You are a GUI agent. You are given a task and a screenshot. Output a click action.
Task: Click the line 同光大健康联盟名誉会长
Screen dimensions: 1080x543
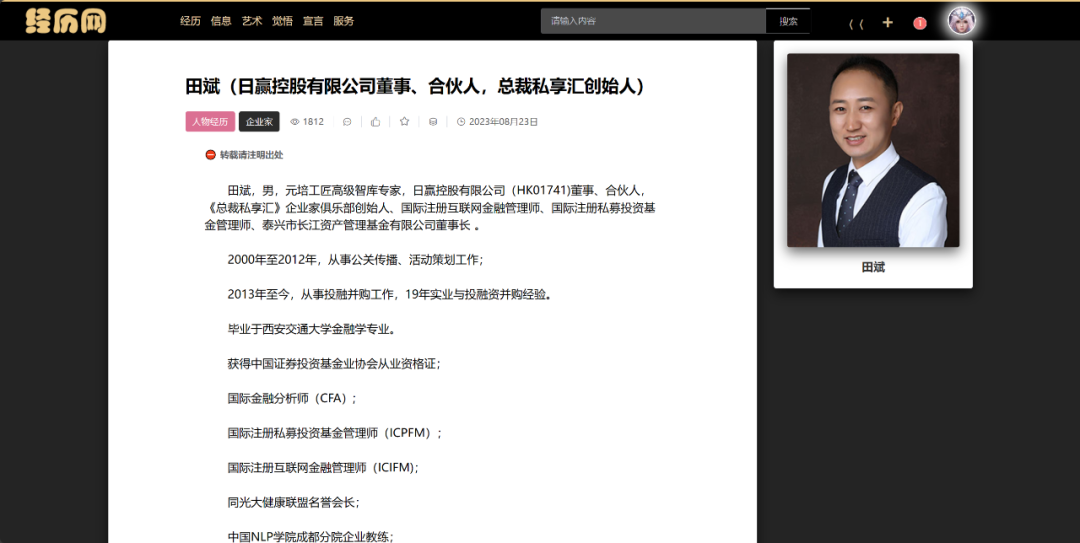click(x=293, y=502)
